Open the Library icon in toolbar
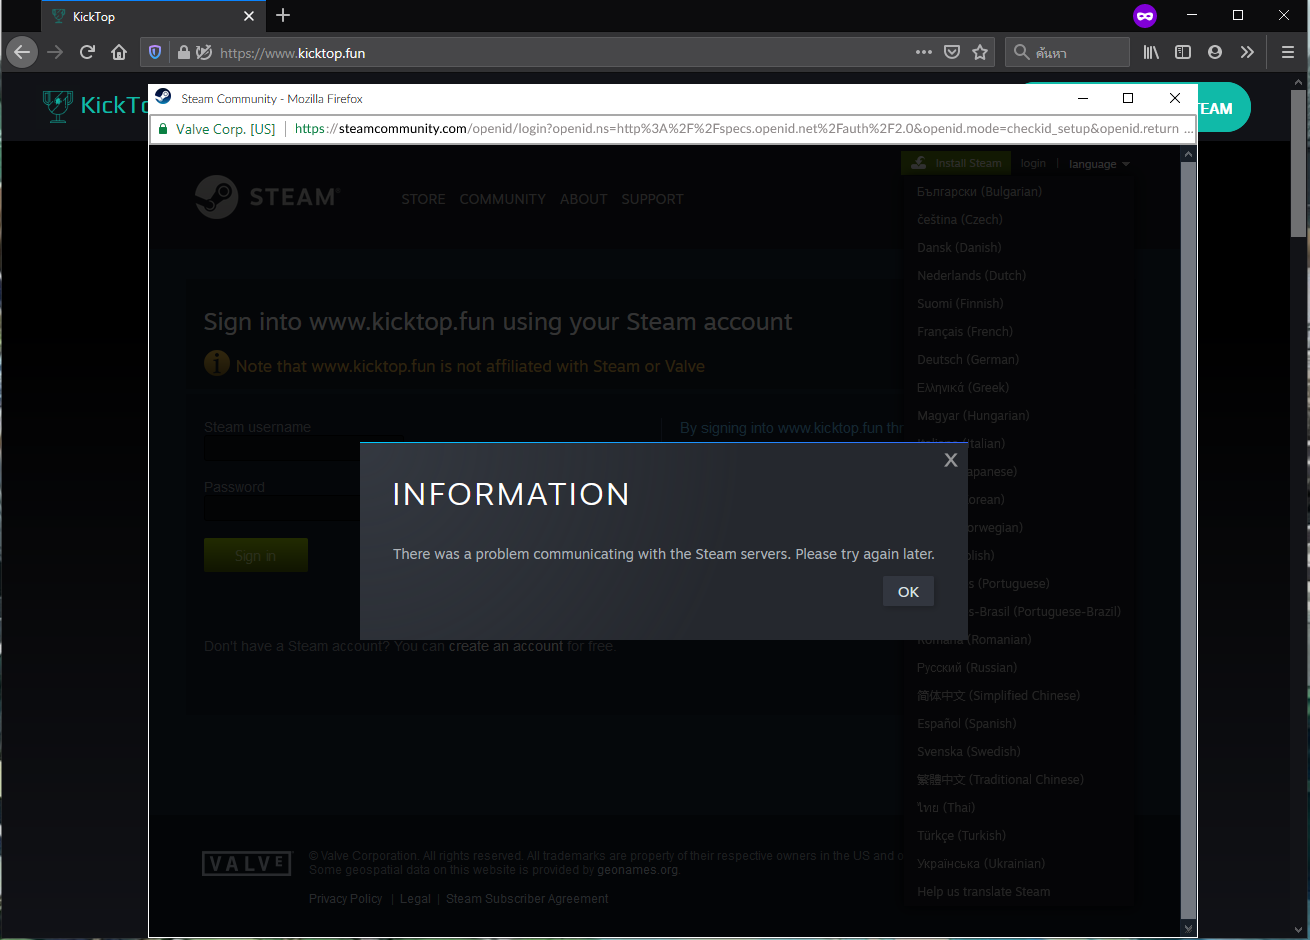Image resolution: width=1310 pixels, height=940 pixels. click(x=1152, y=52)
